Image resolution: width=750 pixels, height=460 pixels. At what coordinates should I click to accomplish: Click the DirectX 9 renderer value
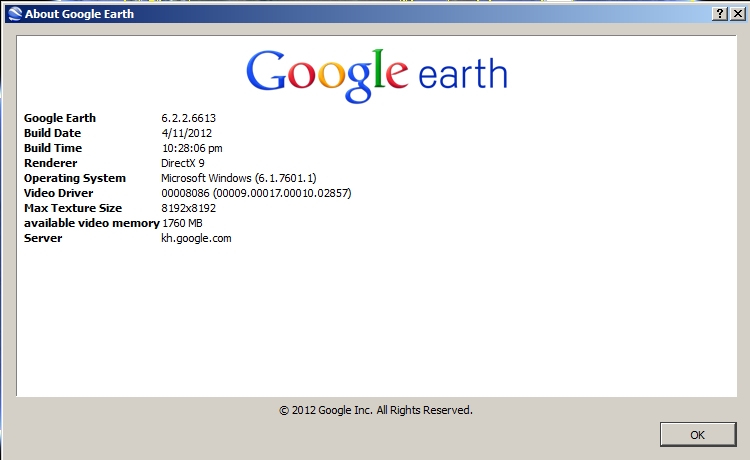[183, 163]
